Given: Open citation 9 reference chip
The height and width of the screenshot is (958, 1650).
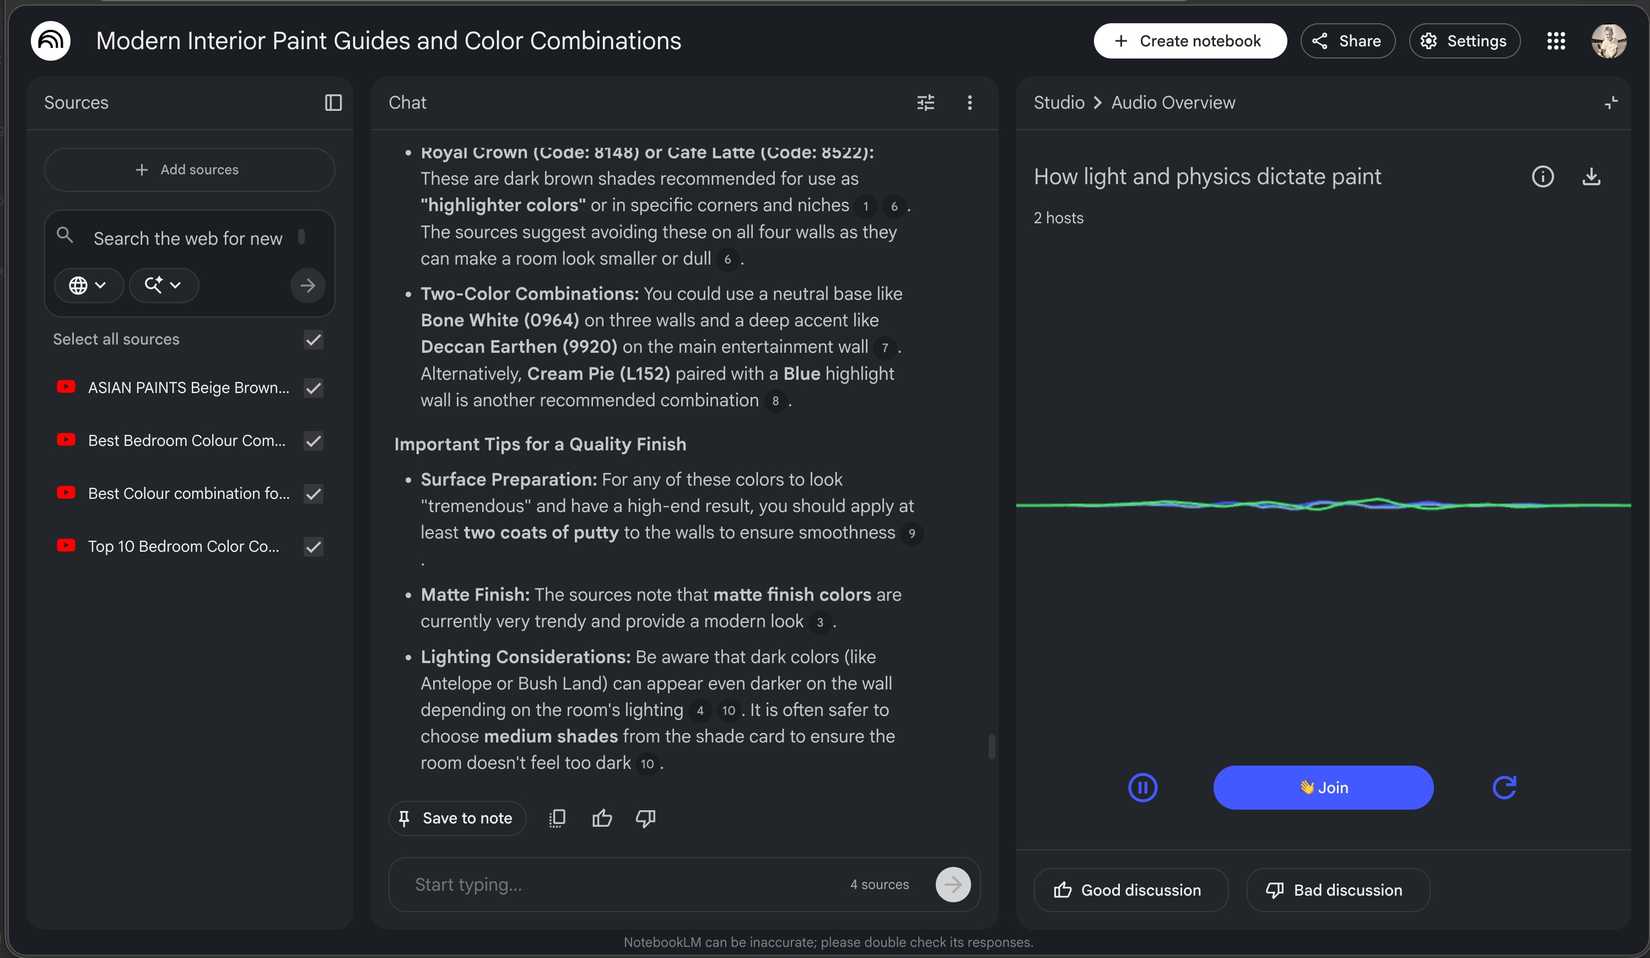Looking at the screenshot, I should click(x=911, y=533).
